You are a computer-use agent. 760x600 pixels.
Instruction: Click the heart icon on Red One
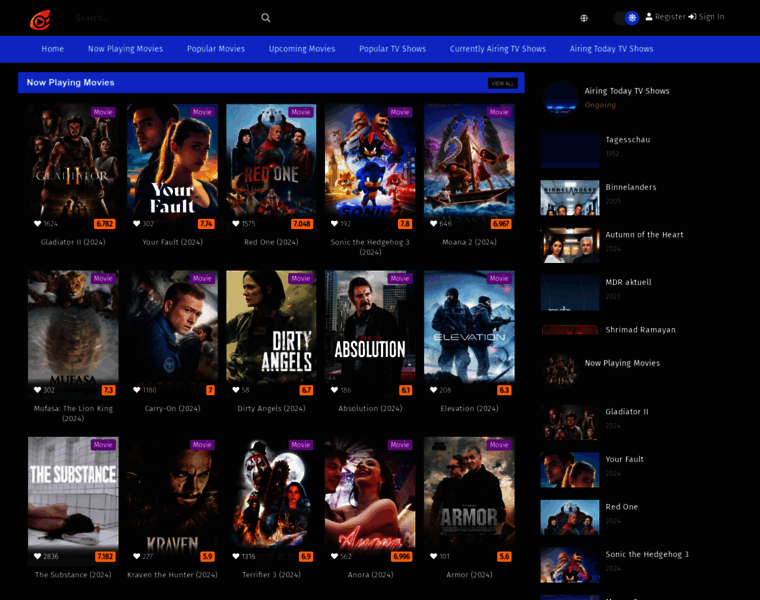(x=236, y=223)
